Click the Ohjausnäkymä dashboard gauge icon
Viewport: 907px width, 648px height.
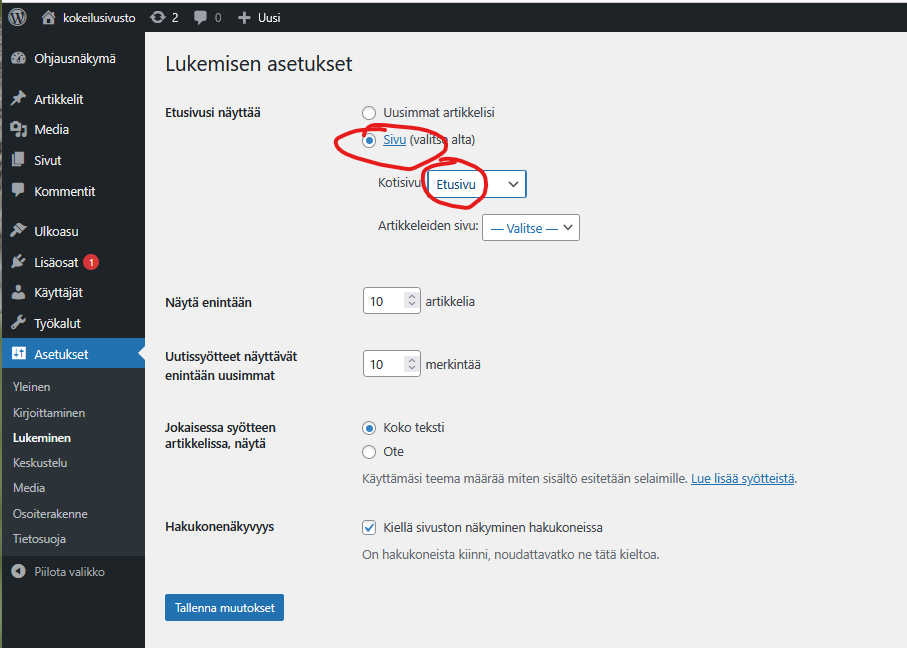[19, 58]
